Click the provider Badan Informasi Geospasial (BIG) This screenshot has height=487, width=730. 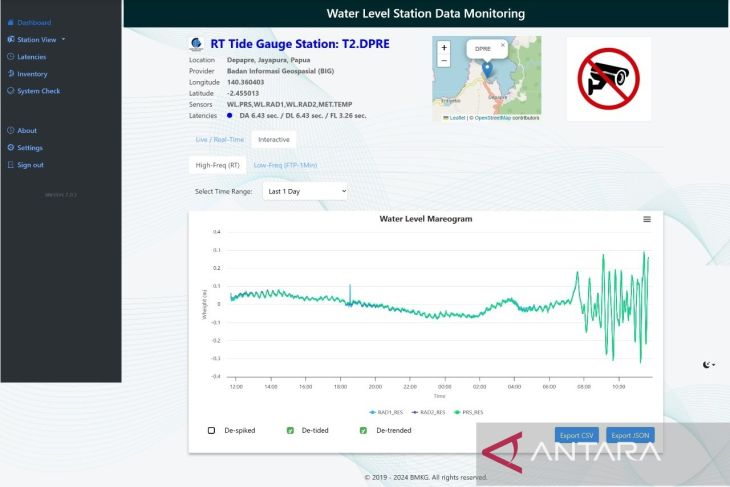tap(280, 71)
